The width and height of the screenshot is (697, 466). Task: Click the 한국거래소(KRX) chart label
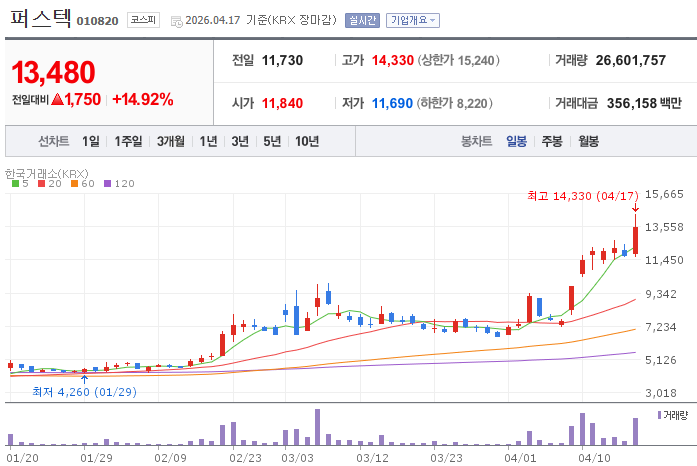pos(47,173)
